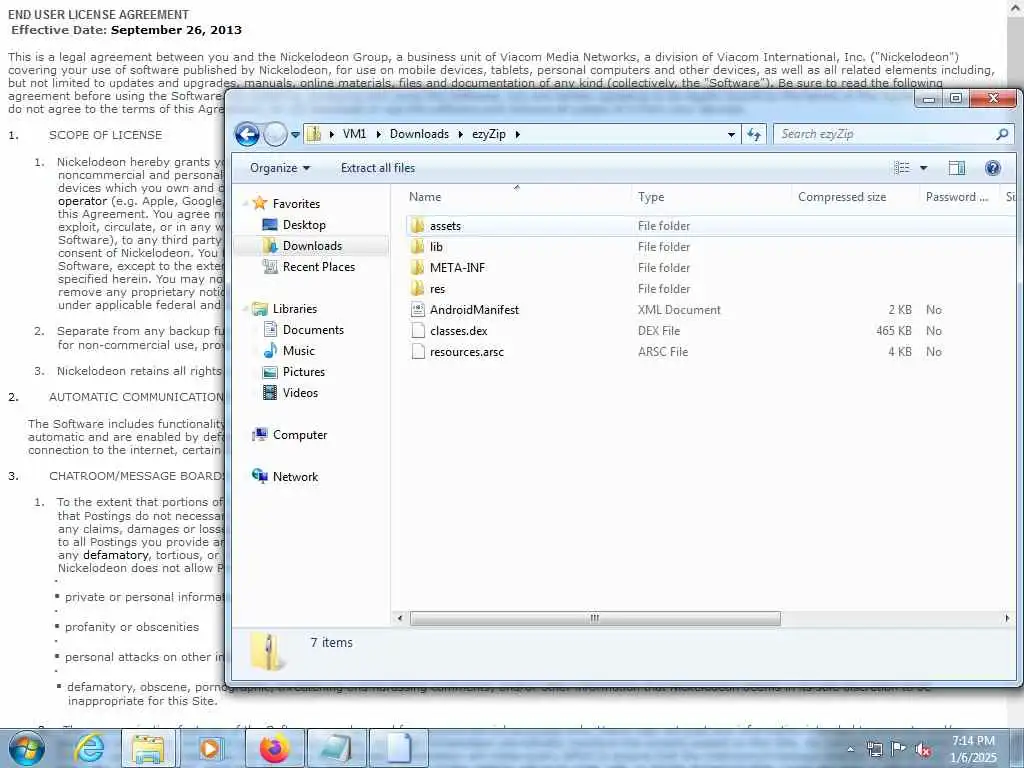Open Documents library
This screenshot has height=768, width=1024.
click(313, 330)
